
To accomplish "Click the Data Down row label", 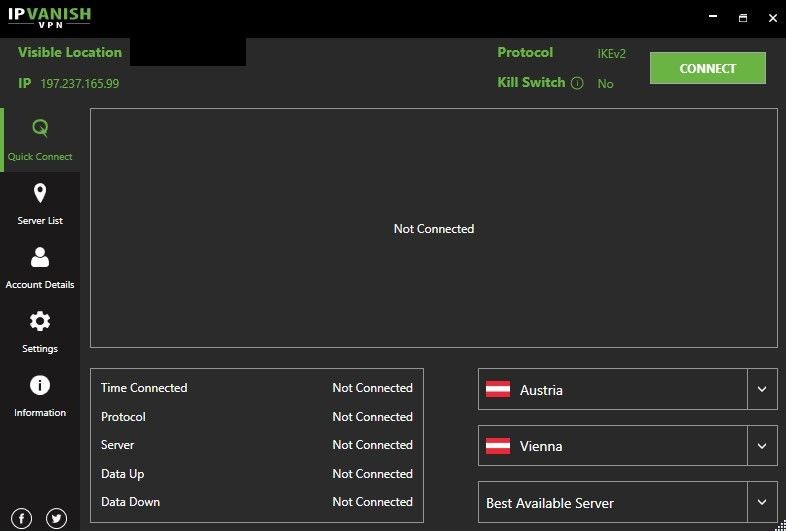I will [130, 502].
